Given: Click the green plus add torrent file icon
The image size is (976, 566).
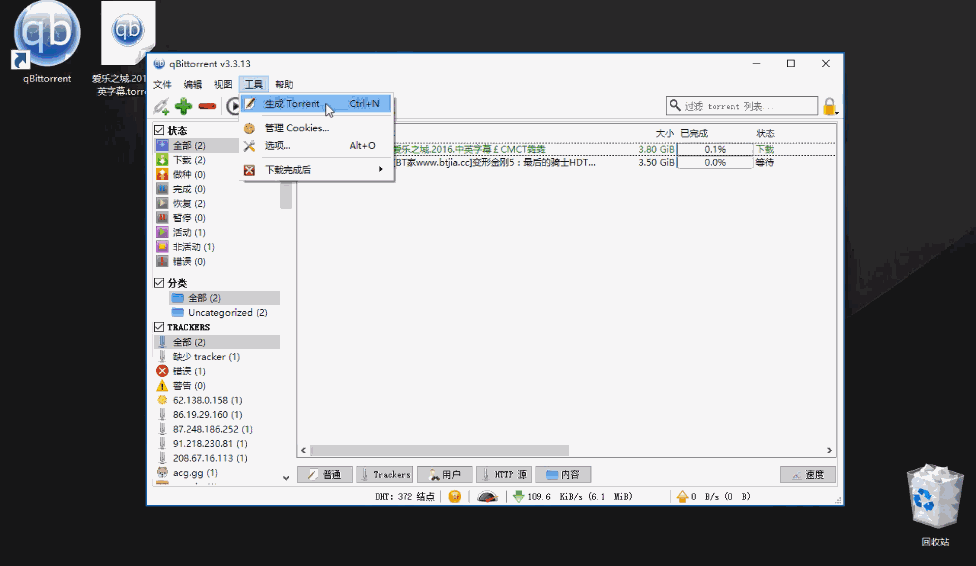Looking at the screenshot, I should click(x=184, y=106).
